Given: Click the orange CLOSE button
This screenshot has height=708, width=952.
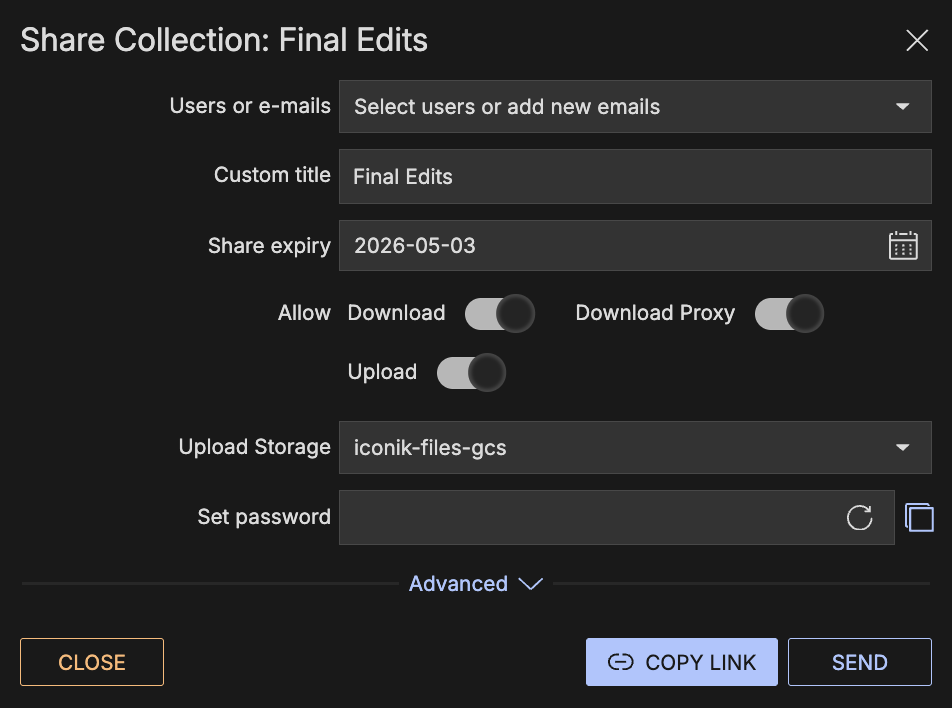Looking at the screenshot, I should (92, 662).
